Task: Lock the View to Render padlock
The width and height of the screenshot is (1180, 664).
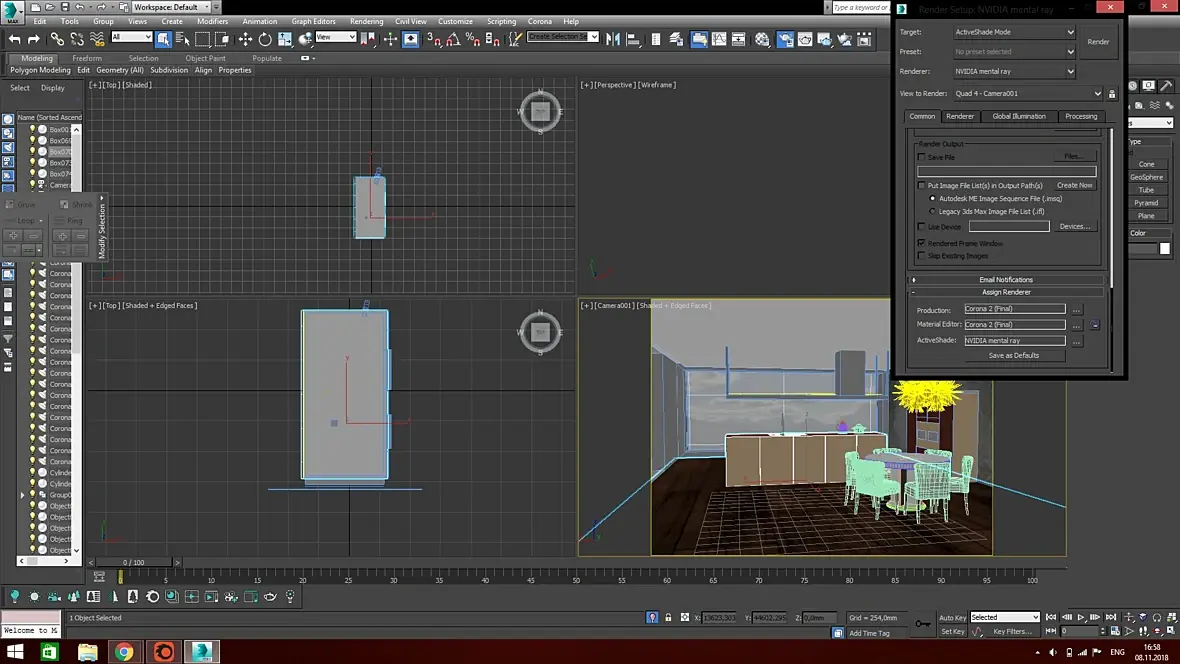Action: pos(1112,94)
